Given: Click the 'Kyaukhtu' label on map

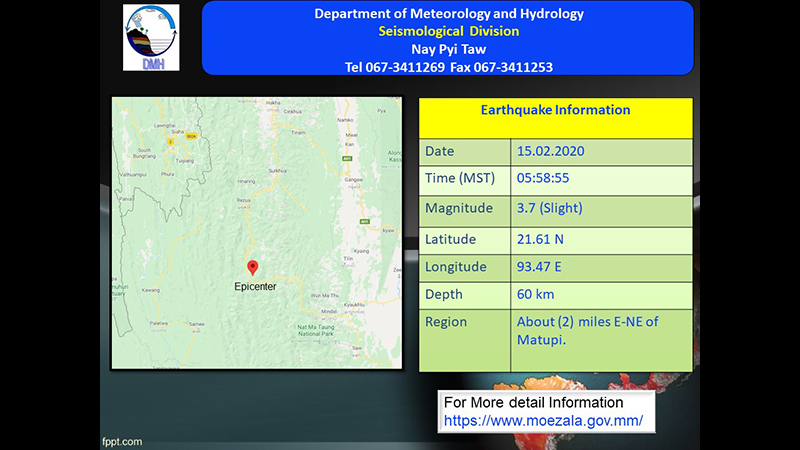Looking at the screenshot, I should pos(354,305).
